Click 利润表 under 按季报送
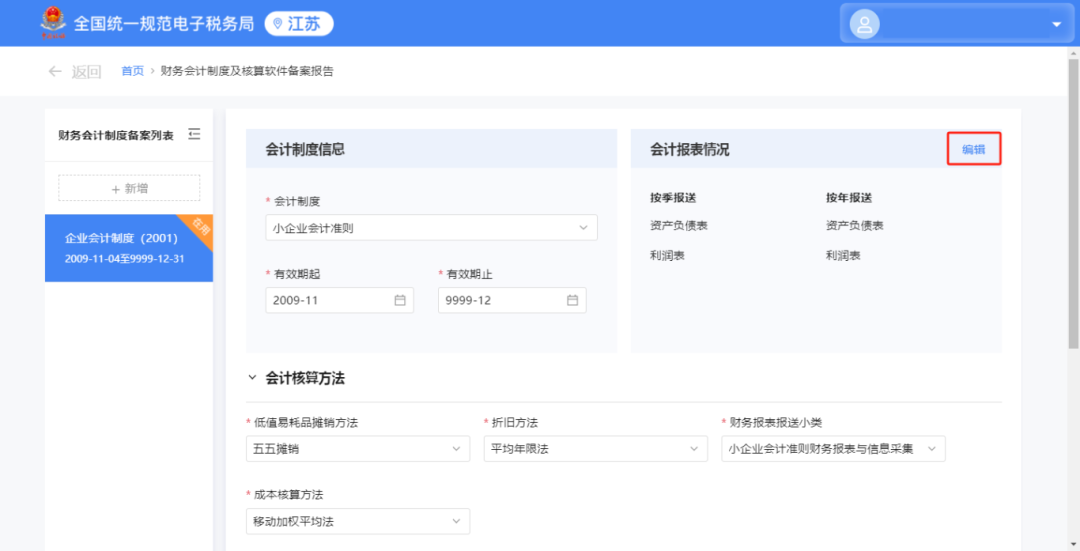This screenshot has width=1080, height=551. click(667, 256)
